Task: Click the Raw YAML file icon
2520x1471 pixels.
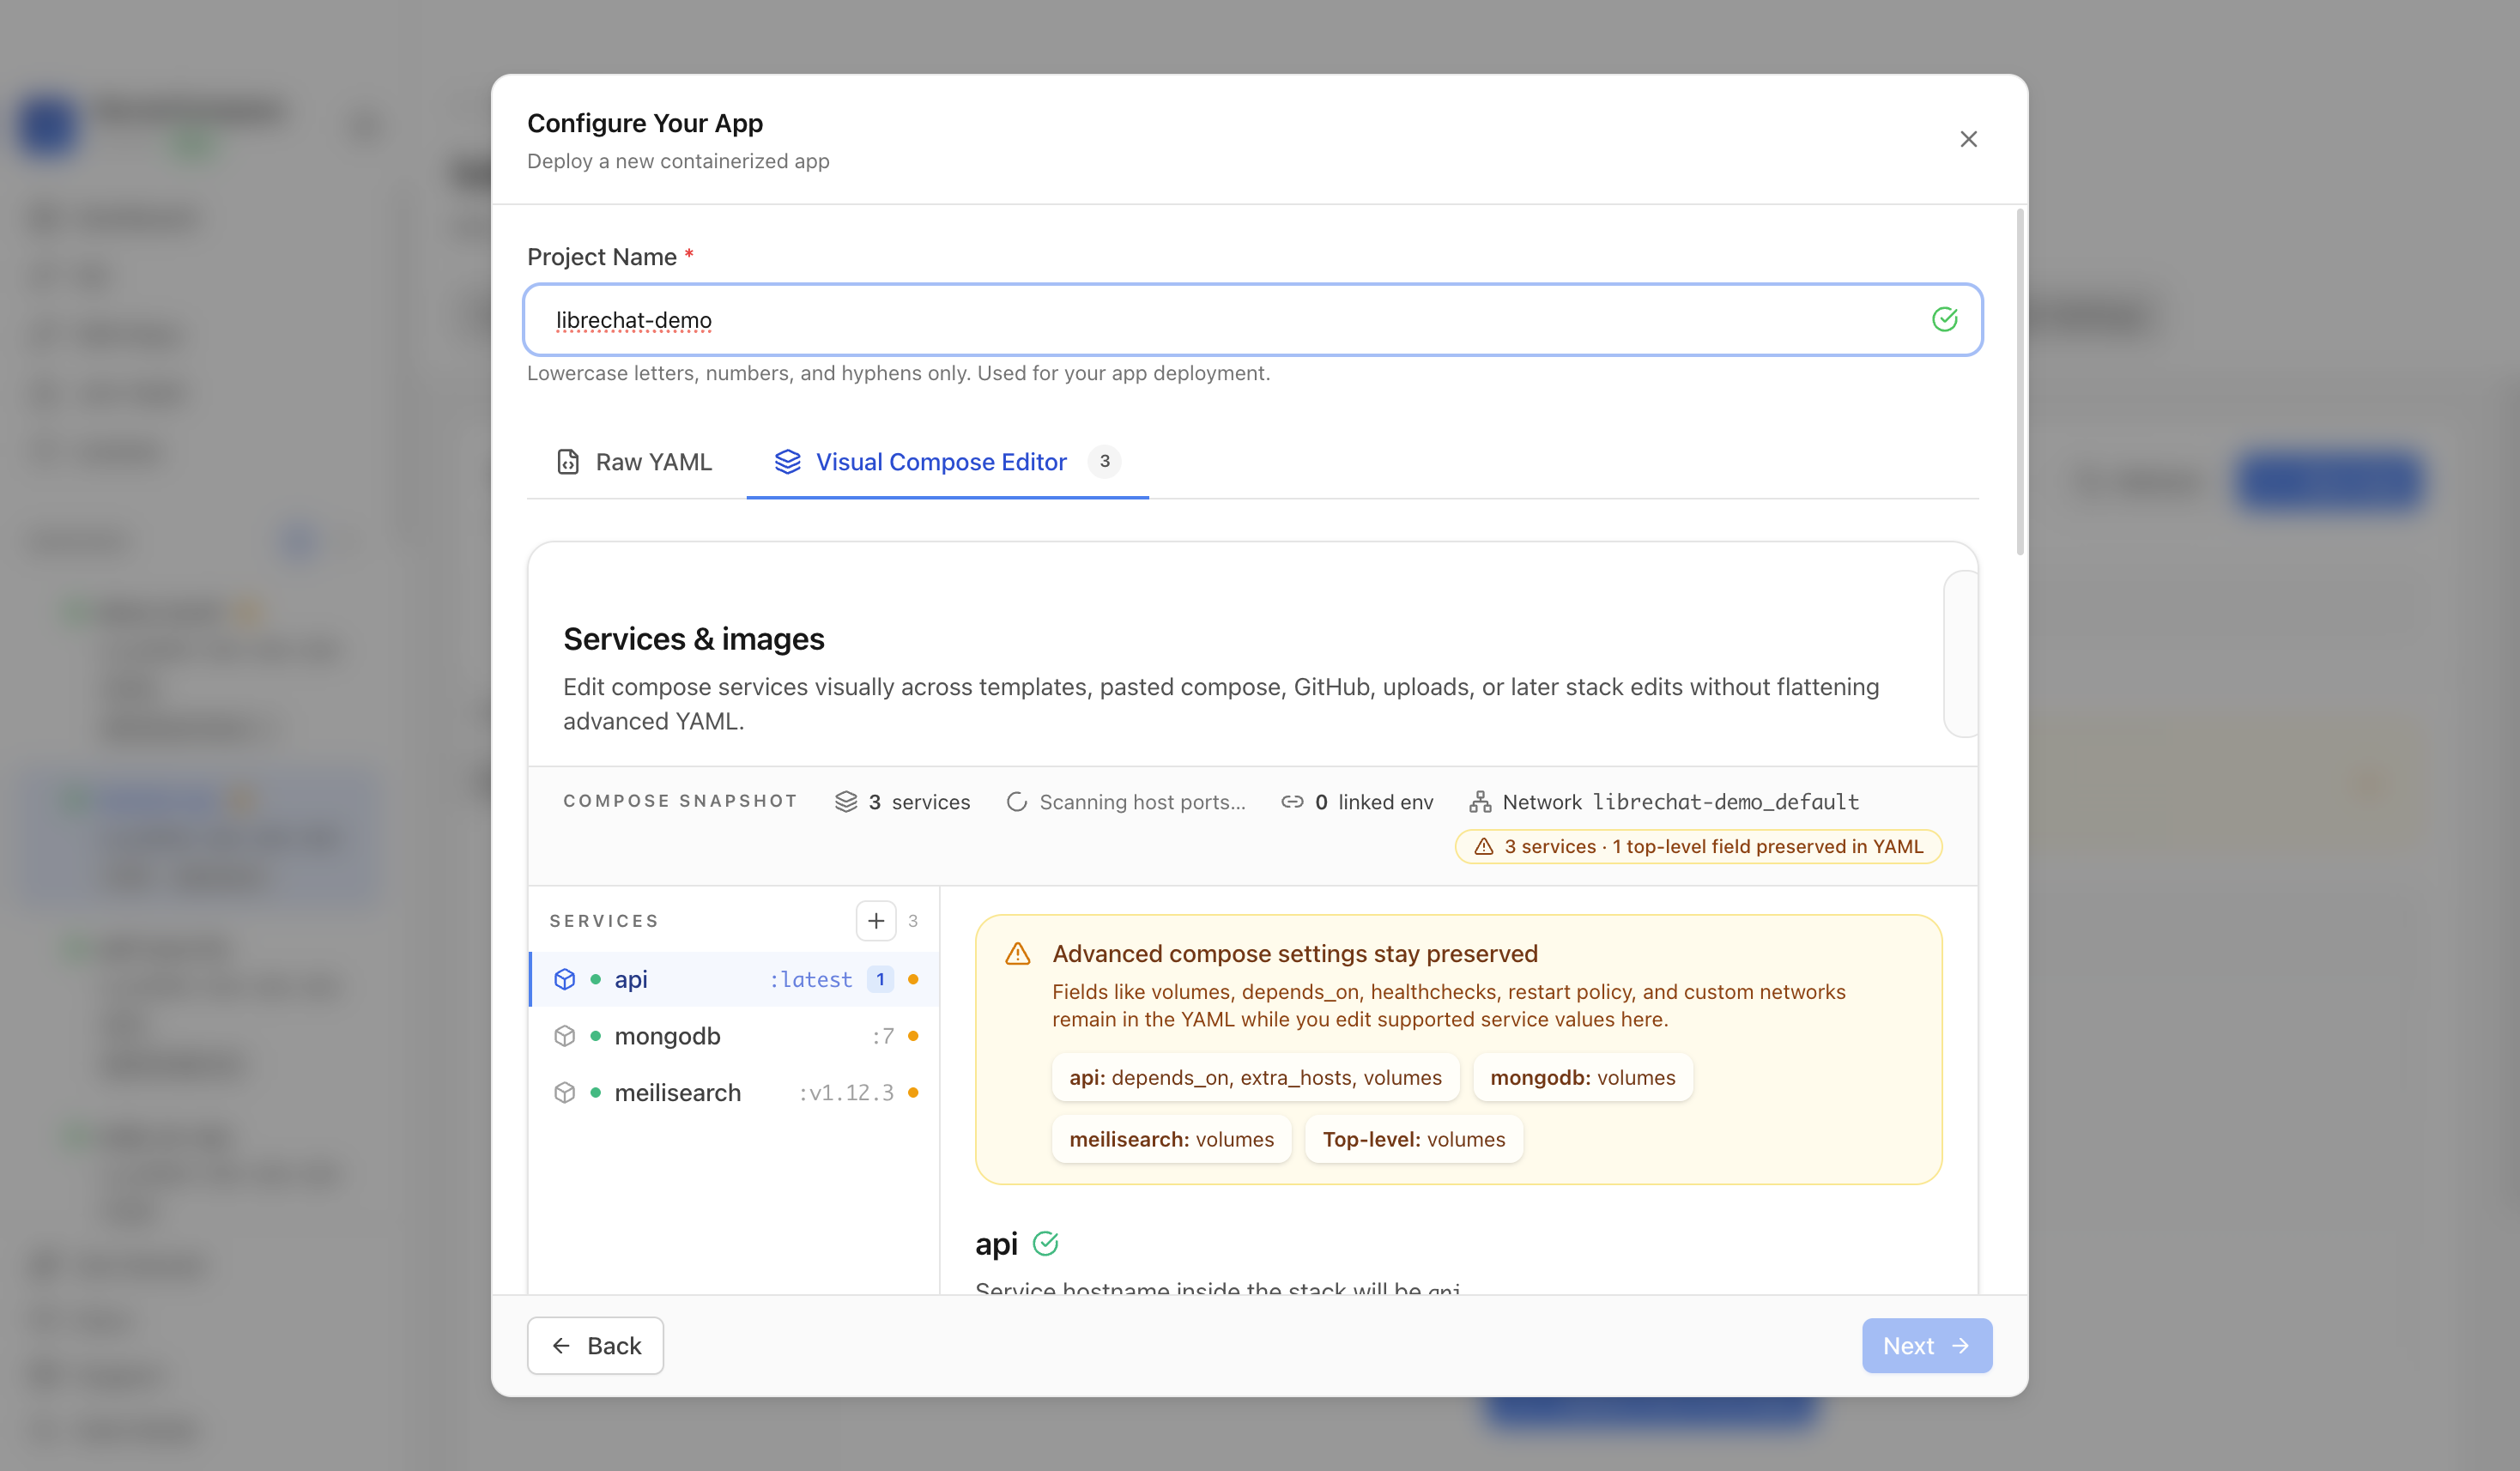Action: coord(568,462)
